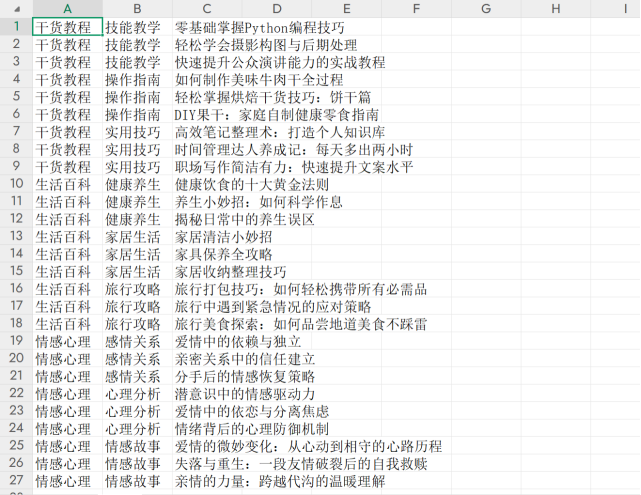Select row 27 header

click(x=16, y=480)
